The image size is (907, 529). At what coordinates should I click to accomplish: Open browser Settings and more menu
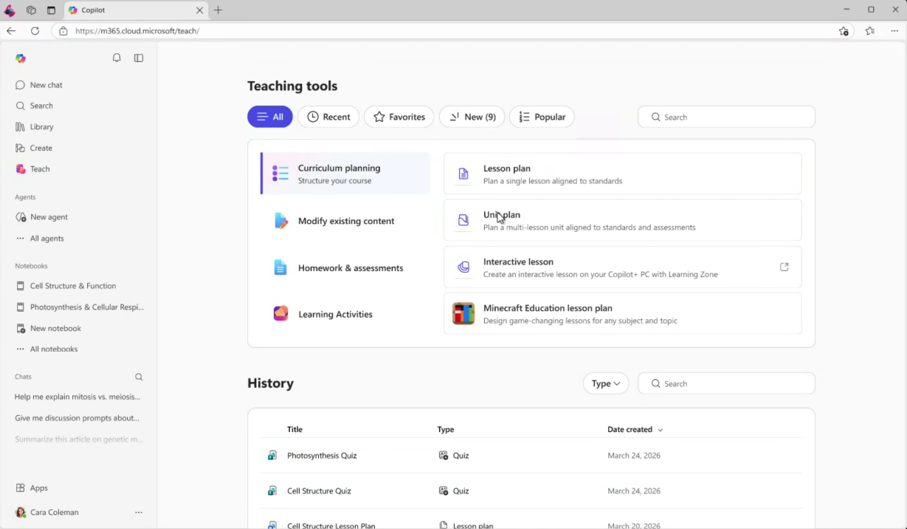895,31
